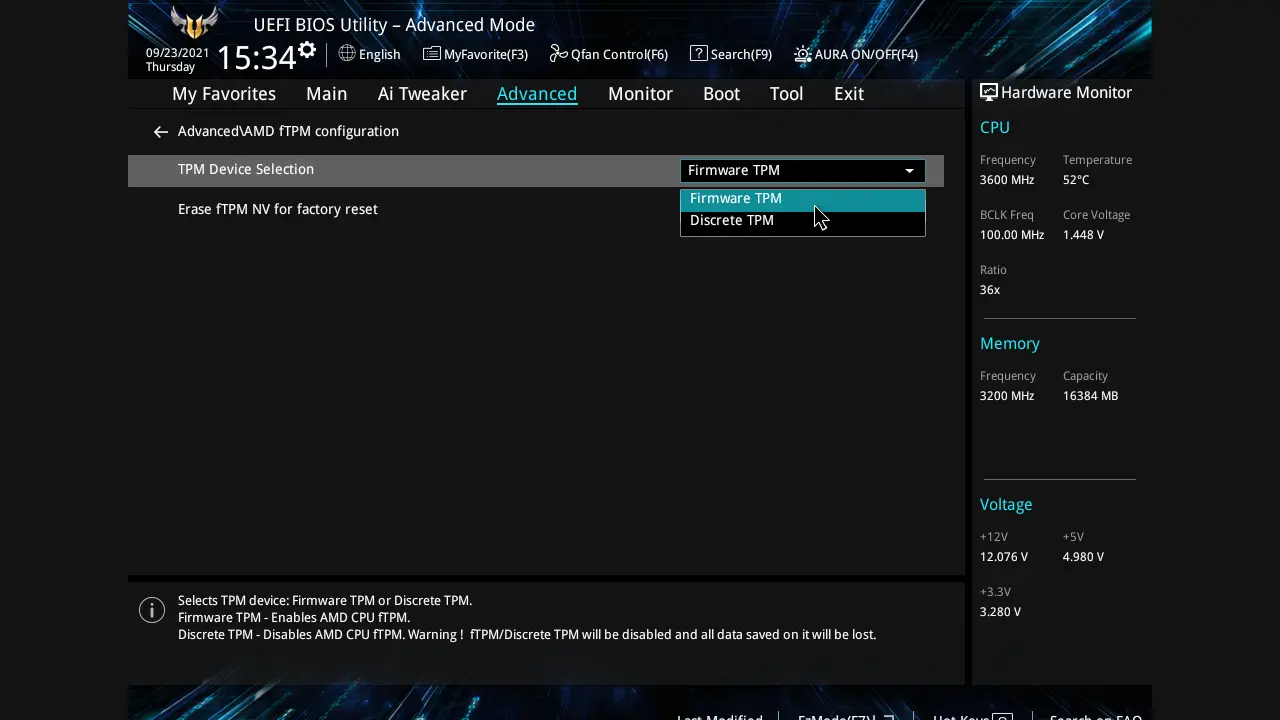1280x720 pixels.
Task: Click the info icon in the help area
Action: (x=152, y=610)
